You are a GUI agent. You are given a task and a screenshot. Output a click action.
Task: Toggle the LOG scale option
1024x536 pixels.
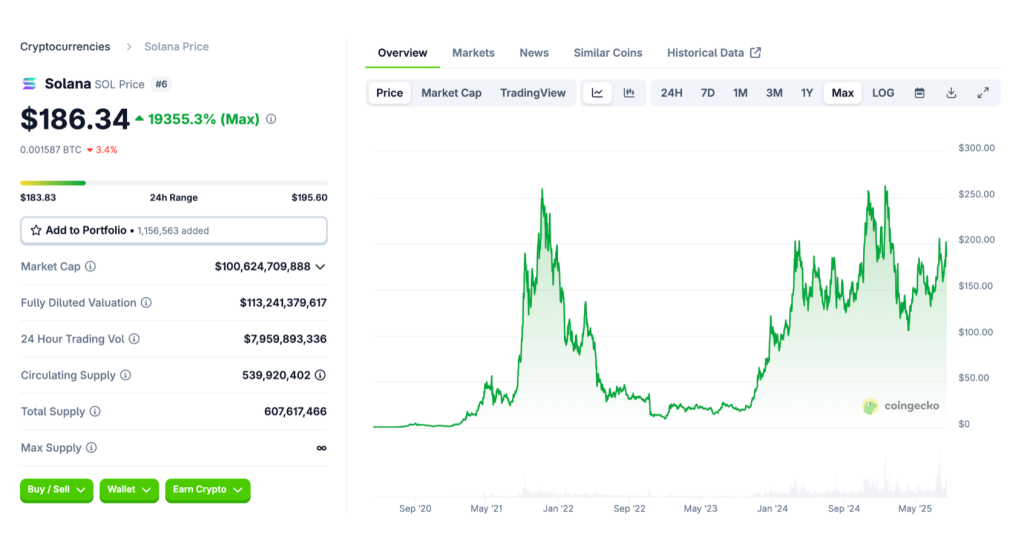point(883,93)
